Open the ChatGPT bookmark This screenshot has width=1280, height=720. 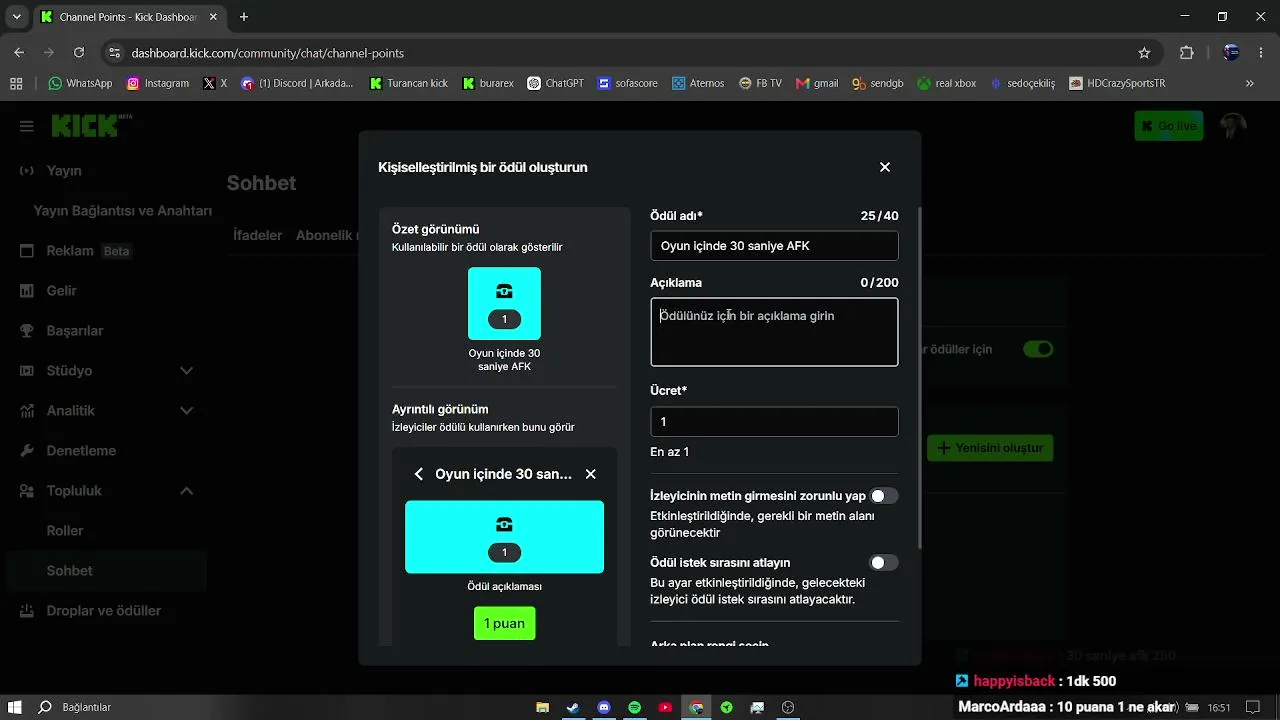[556, 83]
